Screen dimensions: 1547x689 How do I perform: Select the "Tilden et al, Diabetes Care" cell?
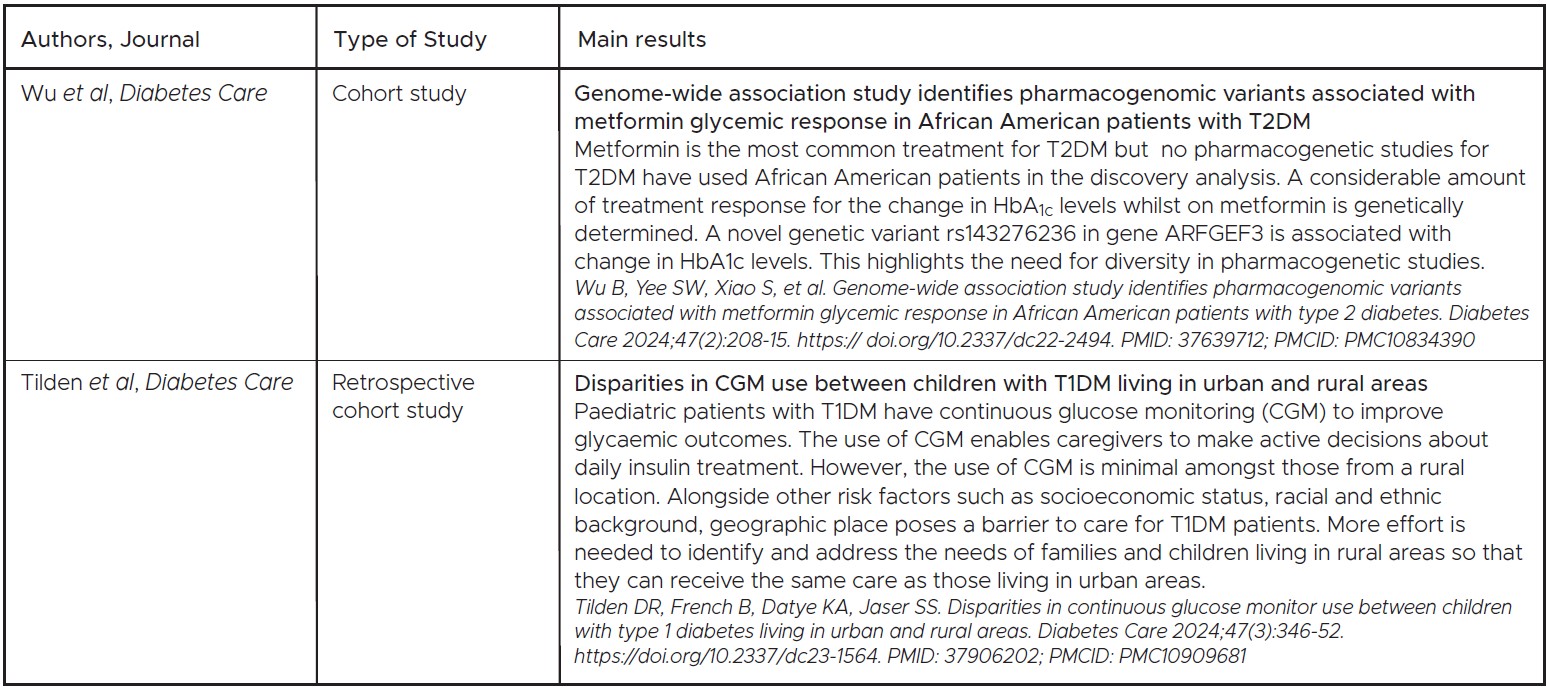[158, 383]
